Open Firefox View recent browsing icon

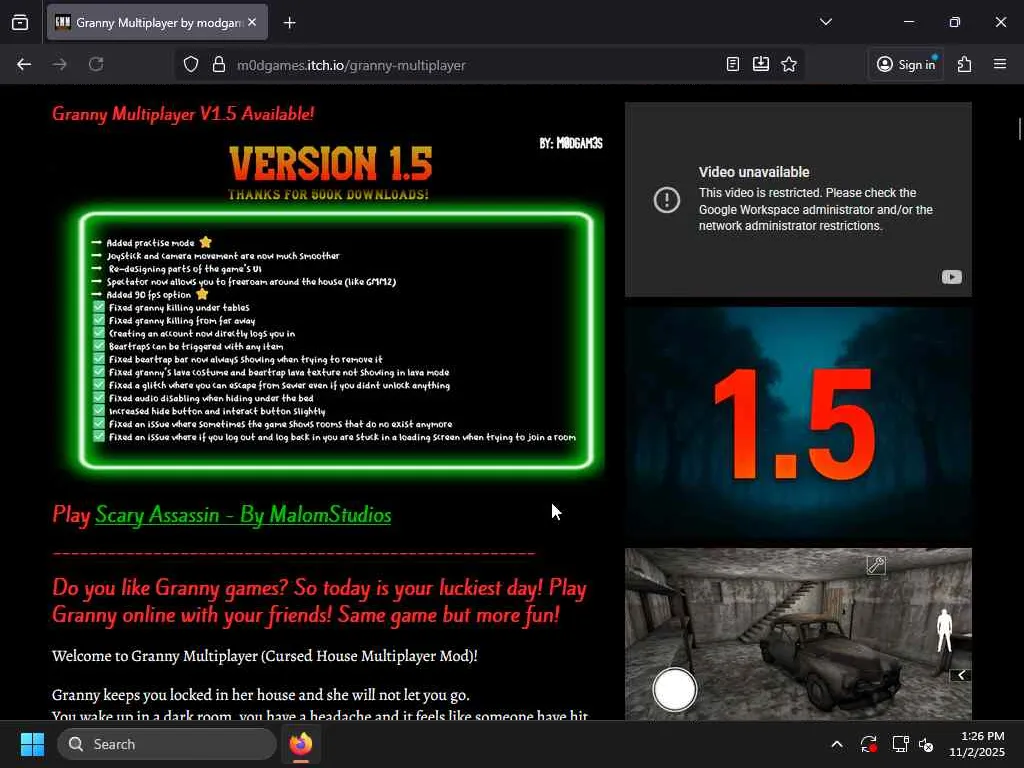coord(20,23)
